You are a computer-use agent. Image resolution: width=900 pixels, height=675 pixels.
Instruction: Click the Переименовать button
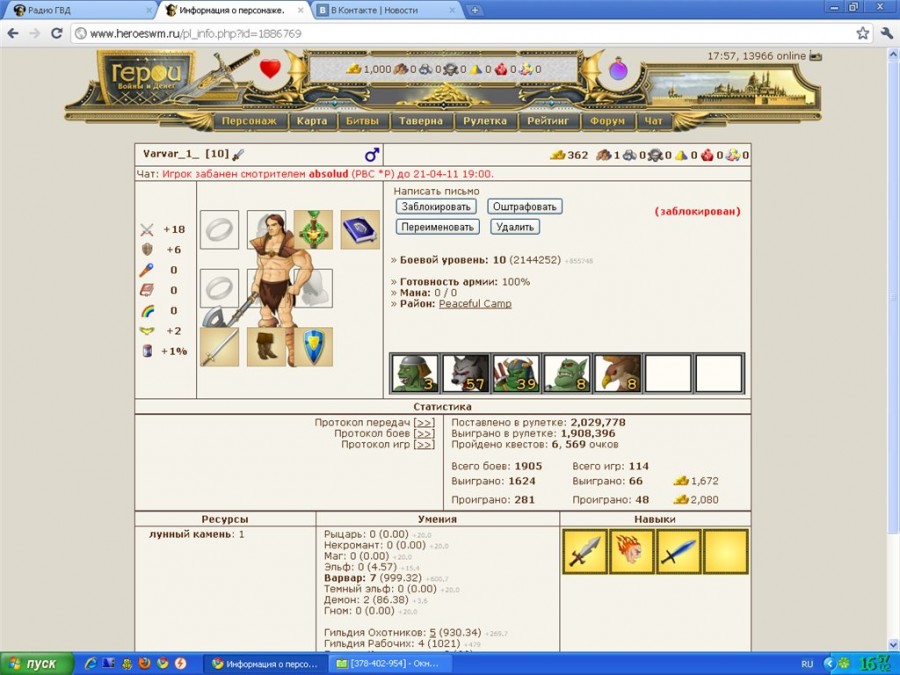click(437, 227)
